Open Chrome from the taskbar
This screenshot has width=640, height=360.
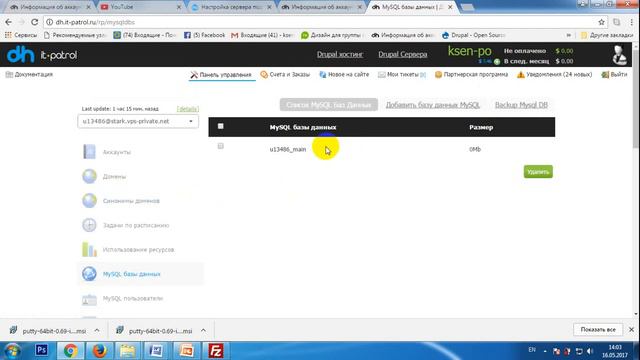click(70, 351)
